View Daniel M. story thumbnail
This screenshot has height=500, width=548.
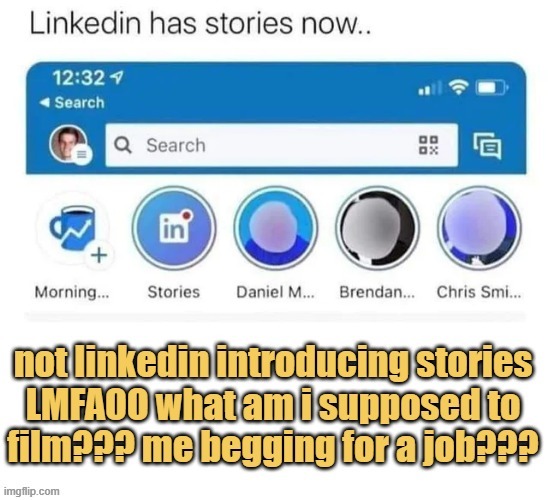pos(276,228)
